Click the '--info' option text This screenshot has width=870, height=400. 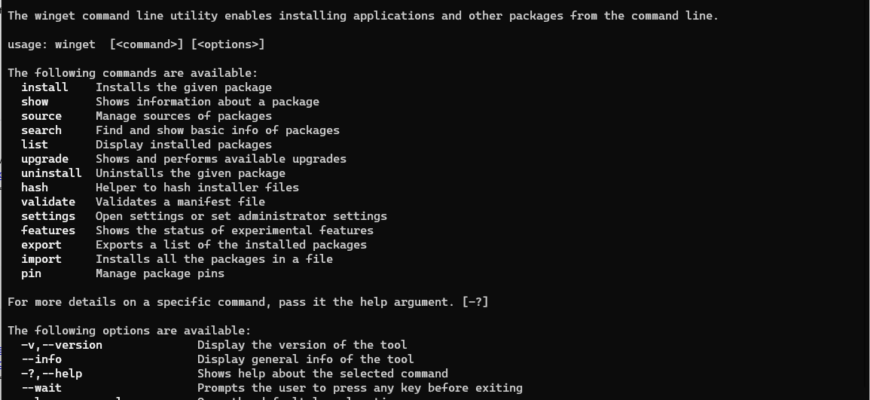(41, 360)
